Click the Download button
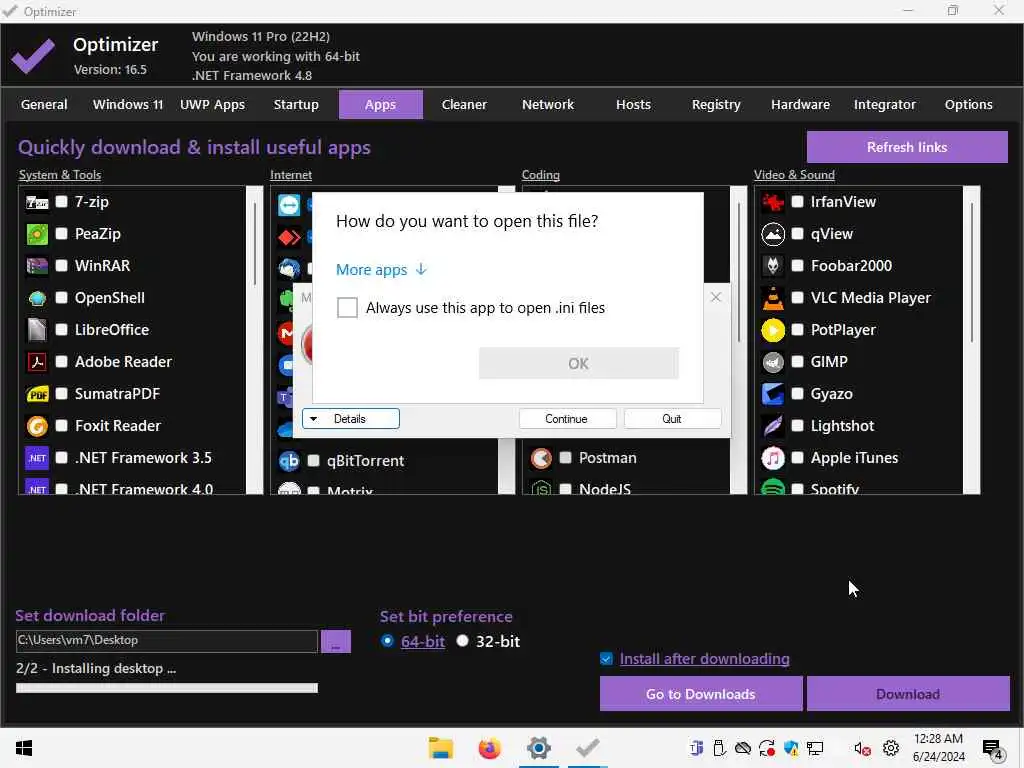Viewport: 1024px width, 768px height. [908, 694]
